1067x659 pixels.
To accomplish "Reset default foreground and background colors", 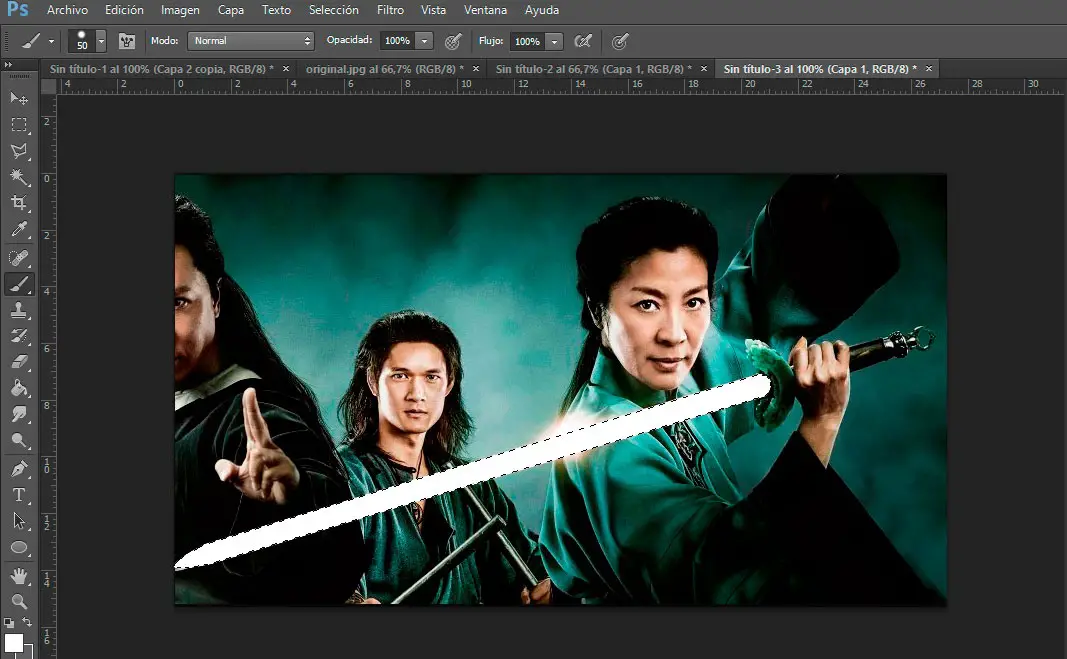I will (9, 622).
